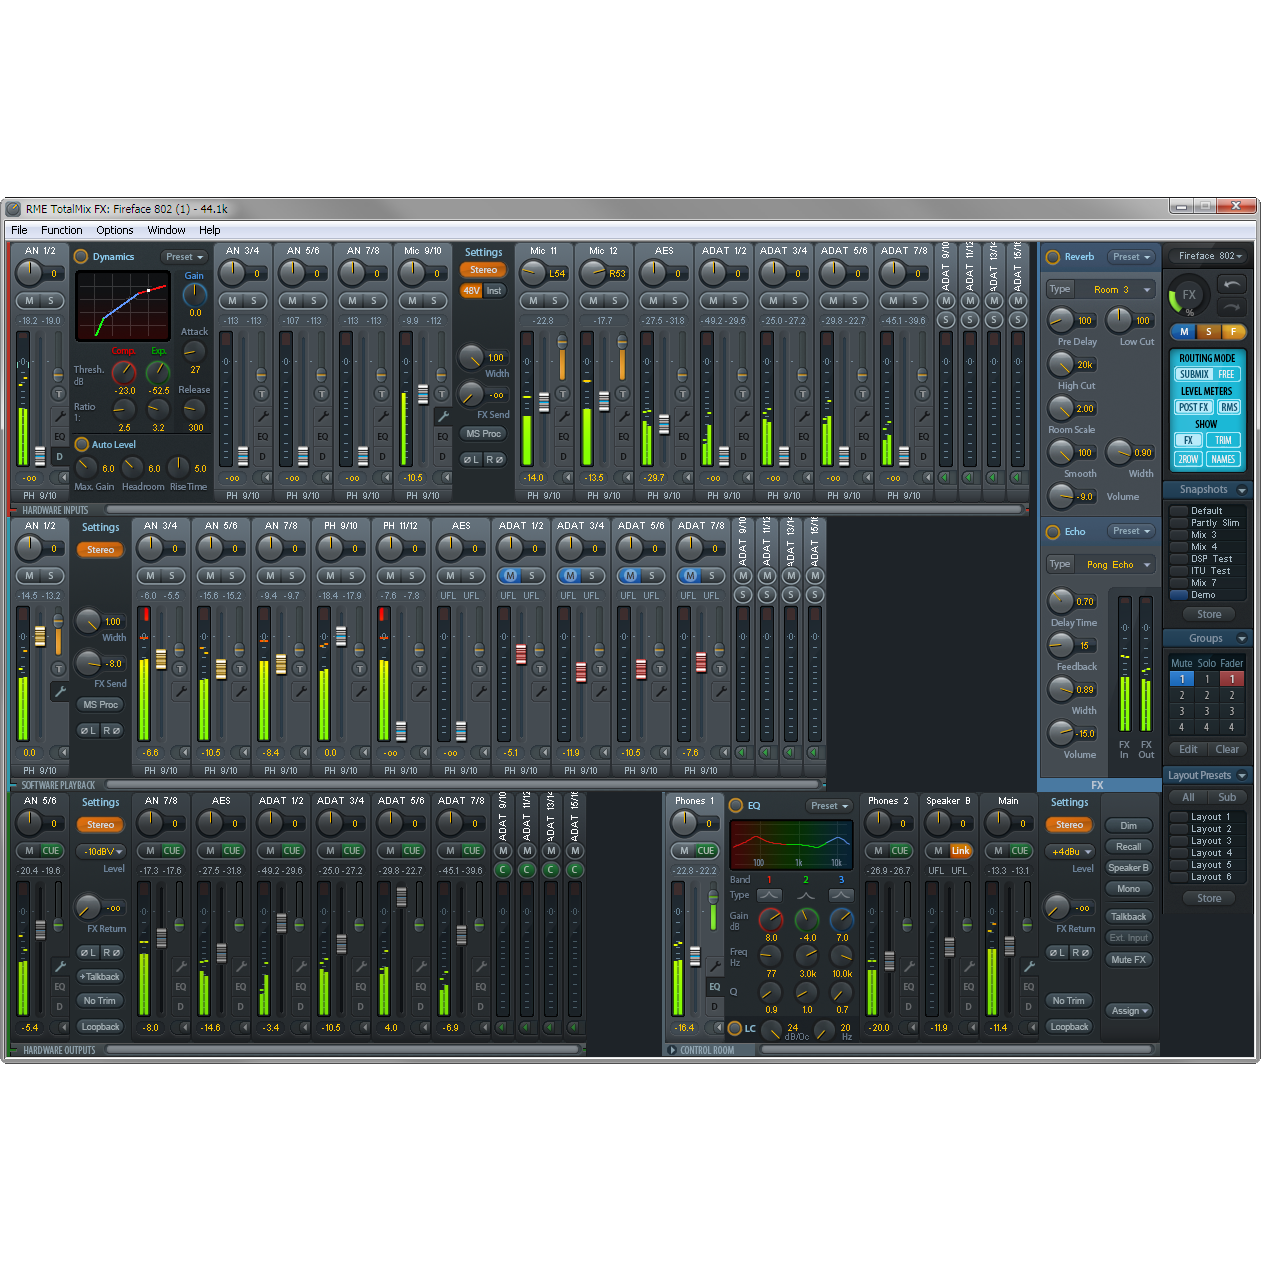Toggle Link on Speaker B channel
This screenshot has width=1261, height=1261.
pos(960,851)
